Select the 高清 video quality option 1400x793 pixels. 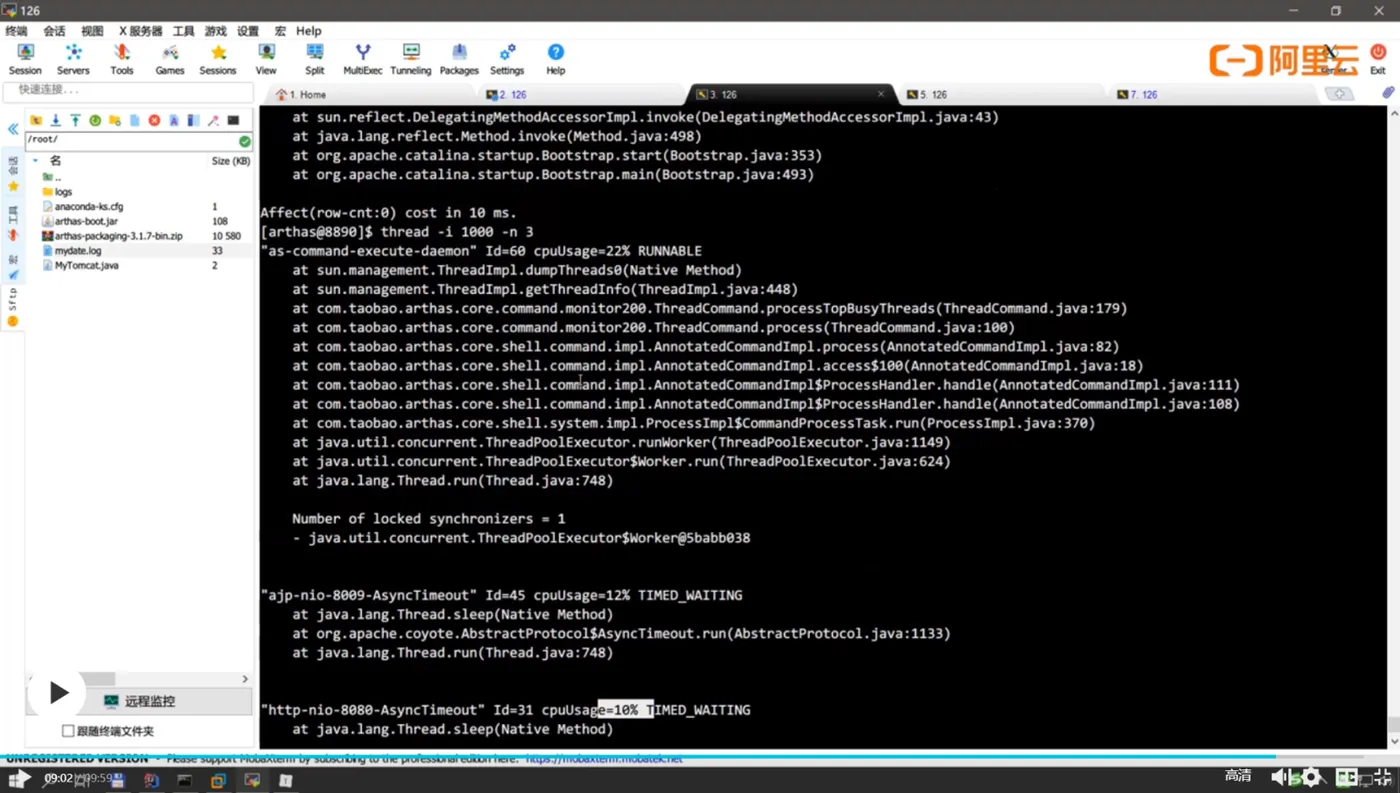pos(1238,776)
